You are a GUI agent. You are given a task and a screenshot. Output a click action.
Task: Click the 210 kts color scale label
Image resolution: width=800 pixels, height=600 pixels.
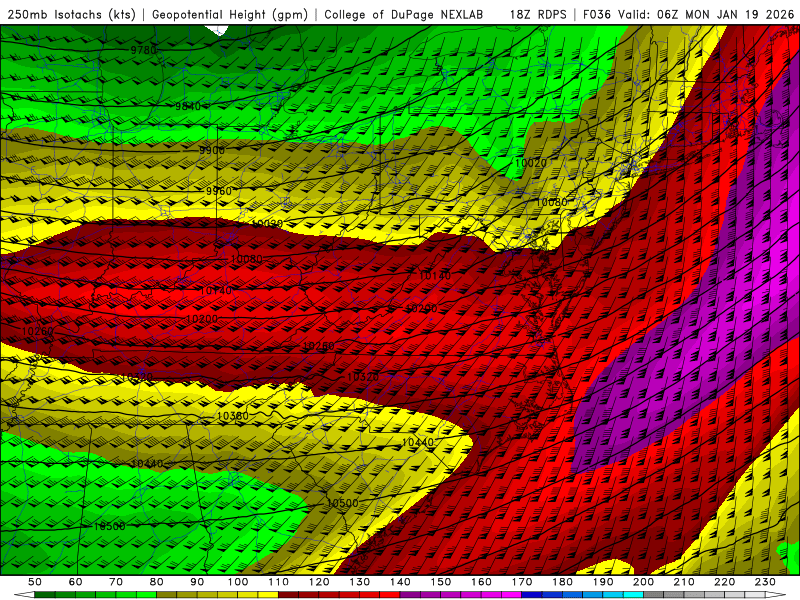684,582
